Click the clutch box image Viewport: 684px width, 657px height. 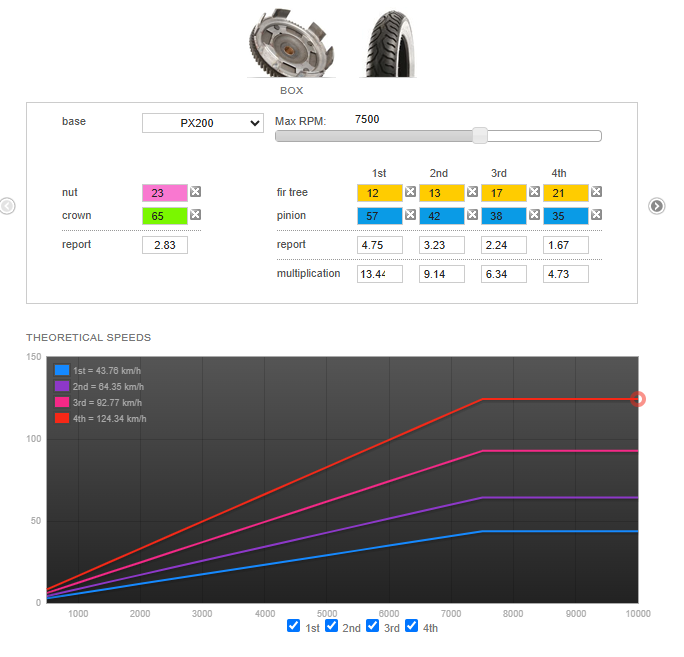[290, 45]
